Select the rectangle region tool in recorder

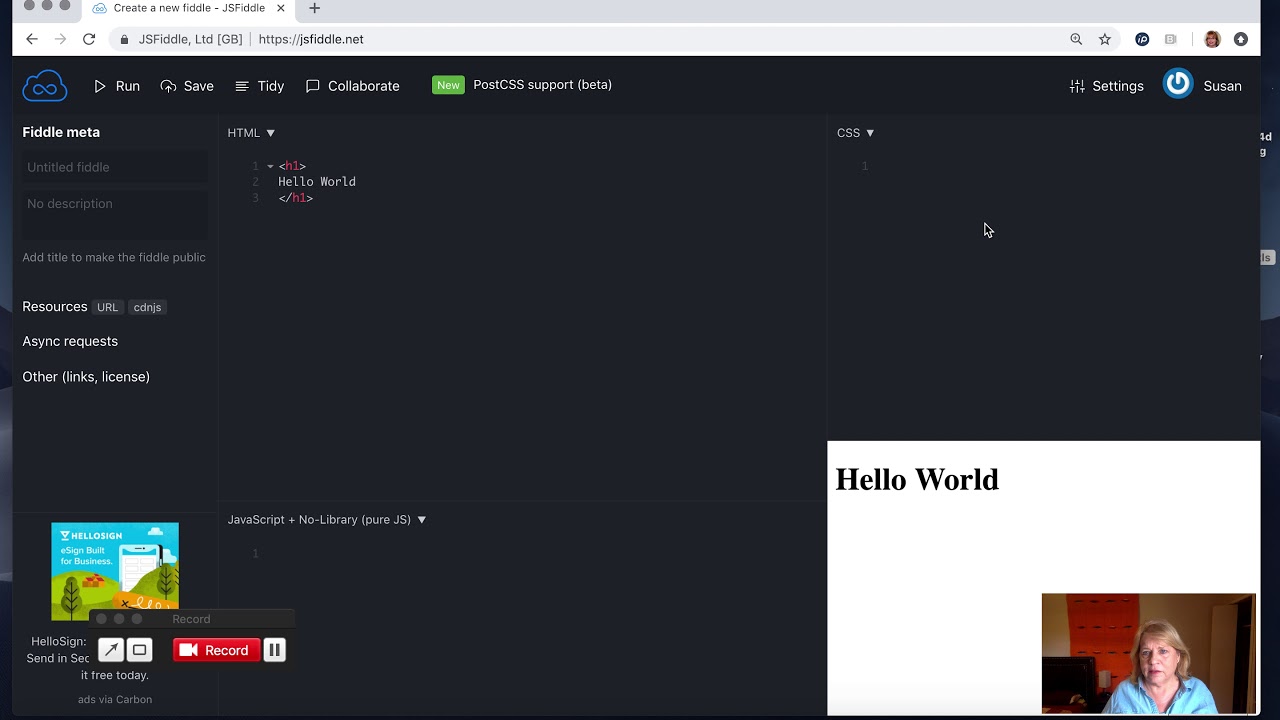(140, 650)
